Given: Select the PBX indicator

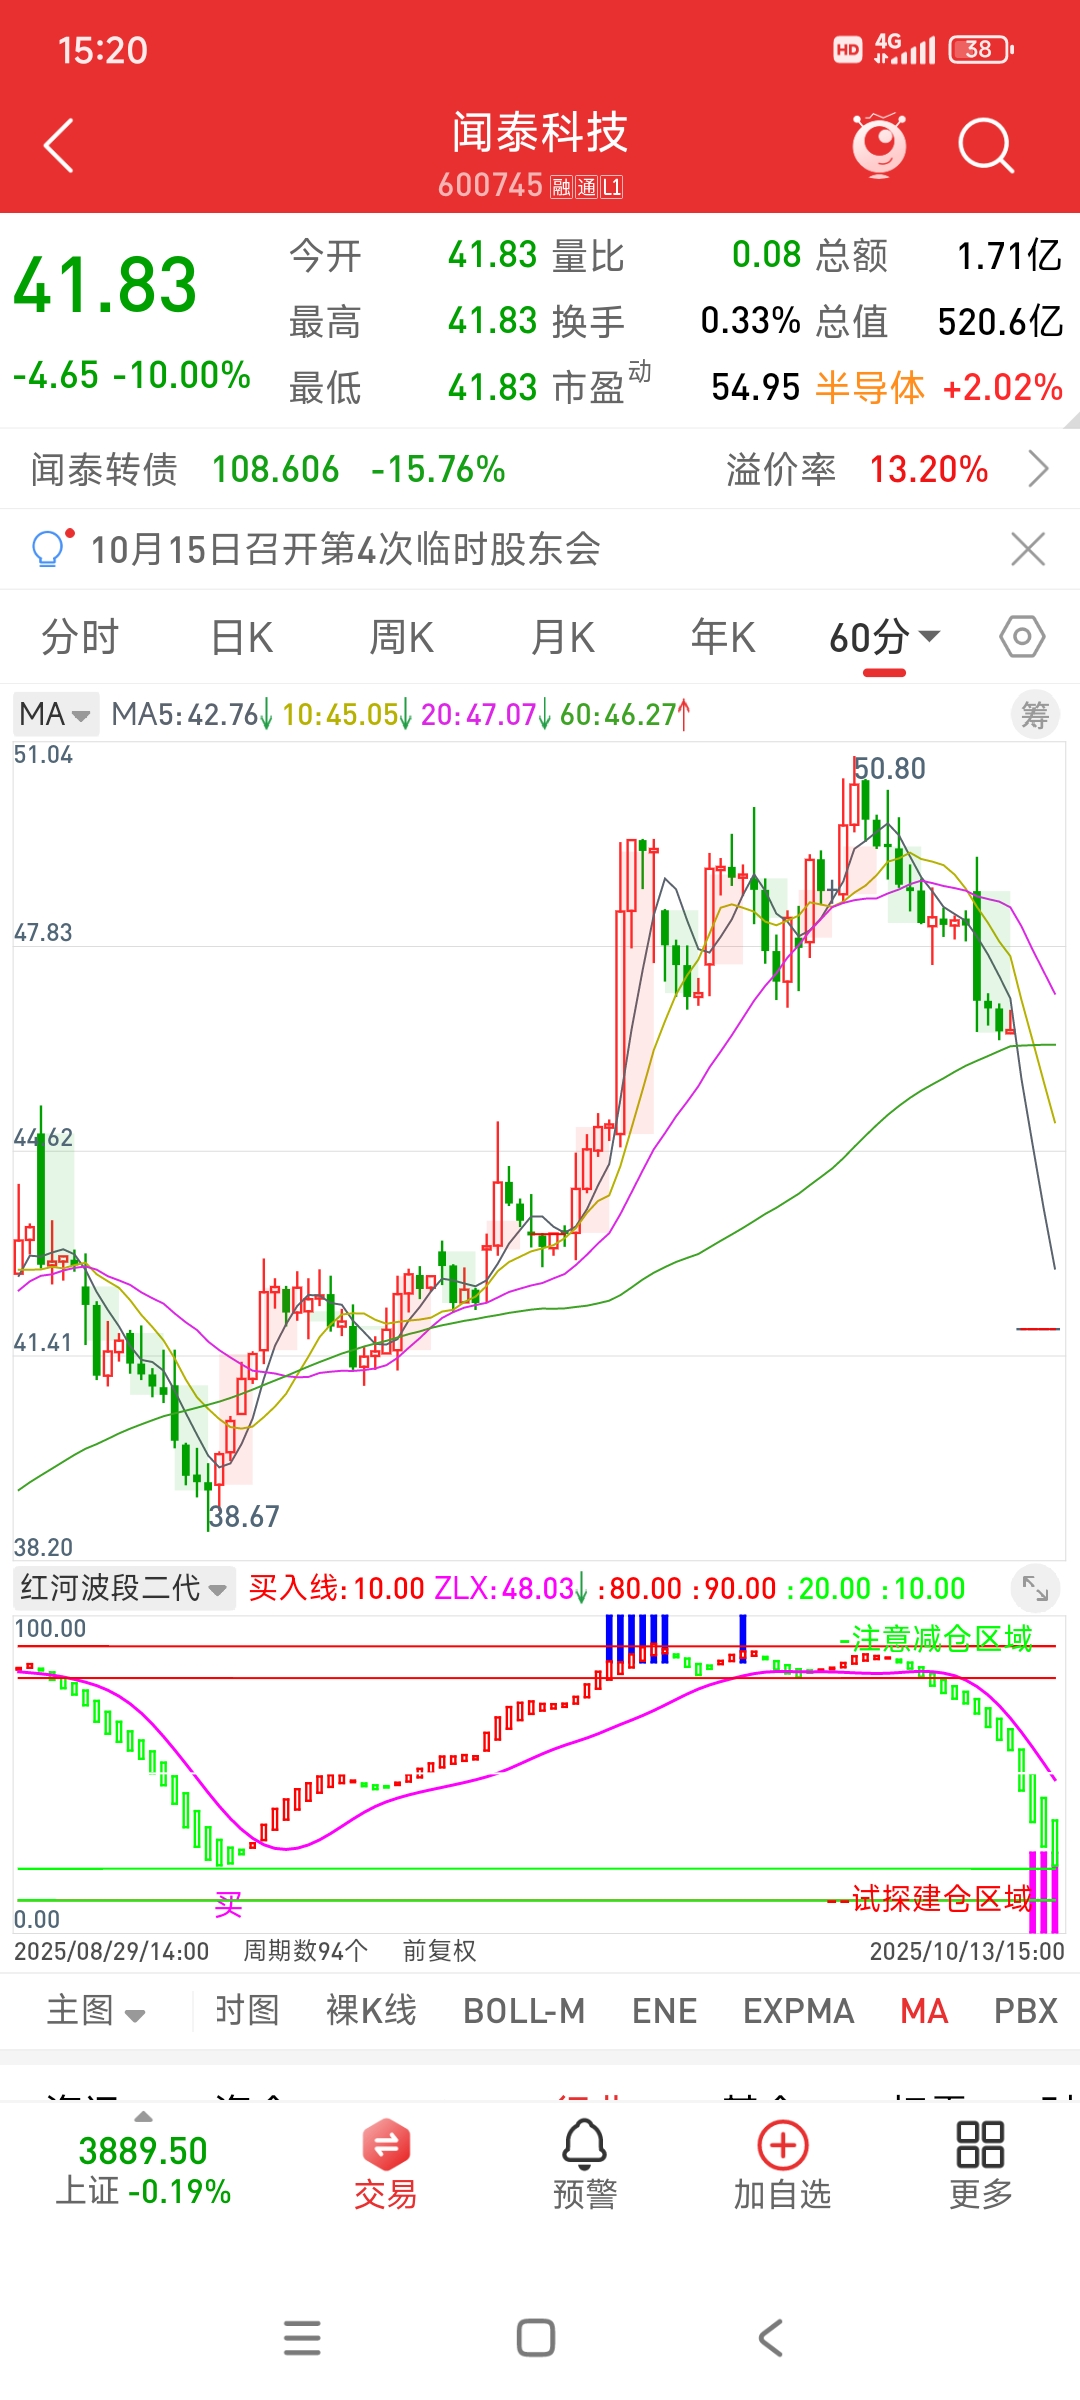Looking at the screenshot, I should pyautogui.click(x=1026, y=2010).
